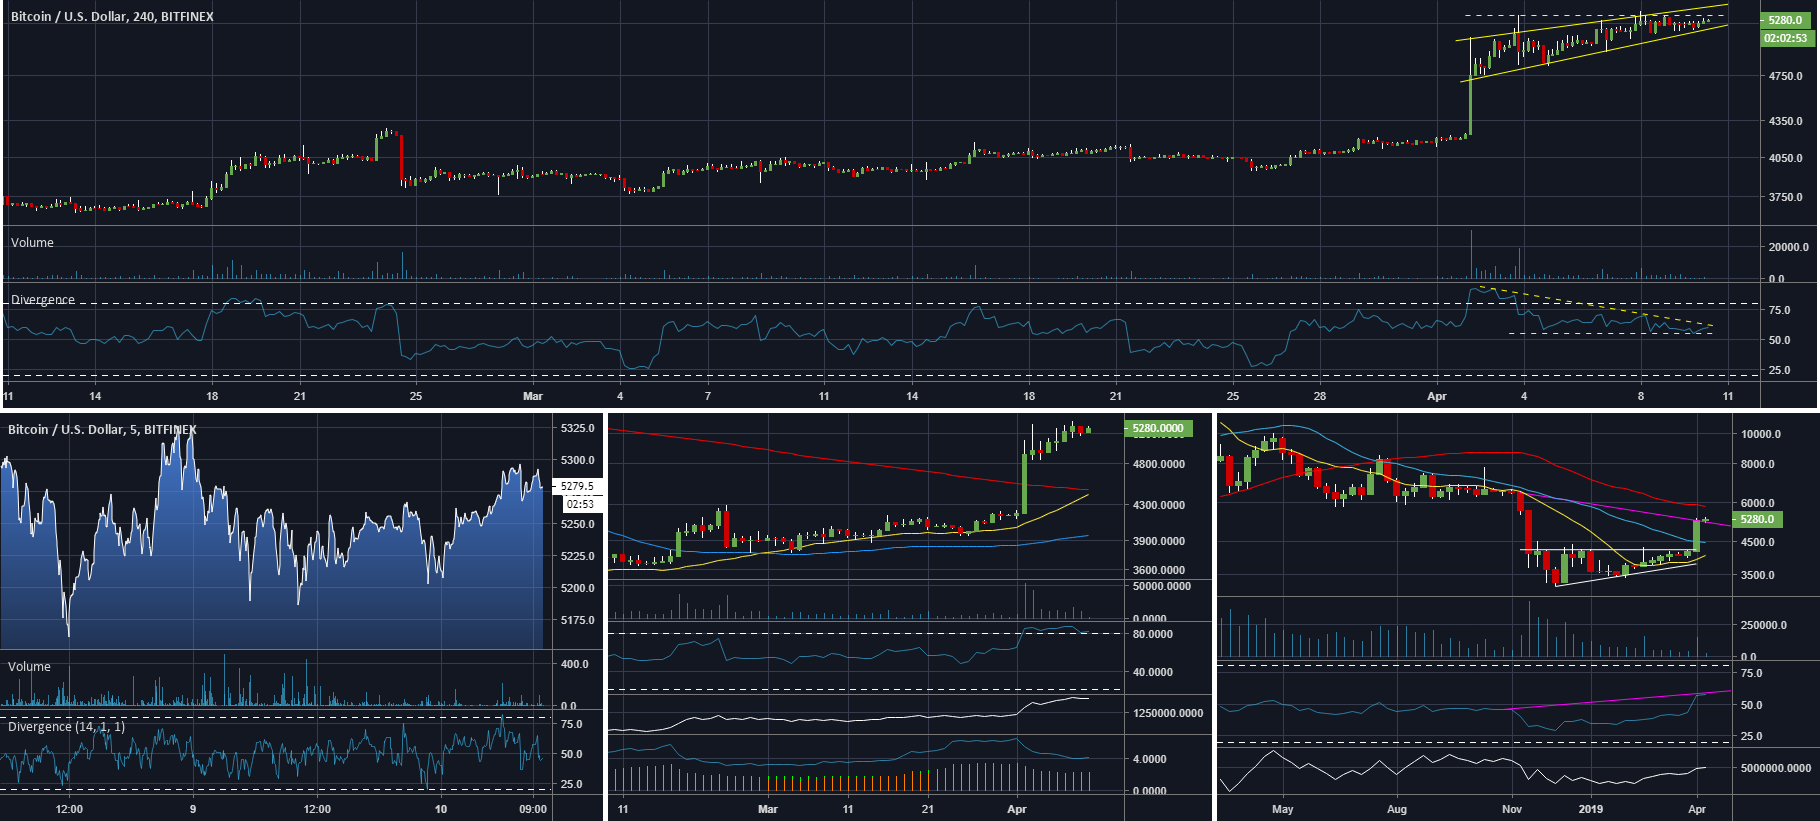Click the 28 date label on the 240 chart axis
The width and height of the screenshot is (1820, 821).
(1320, 396)
